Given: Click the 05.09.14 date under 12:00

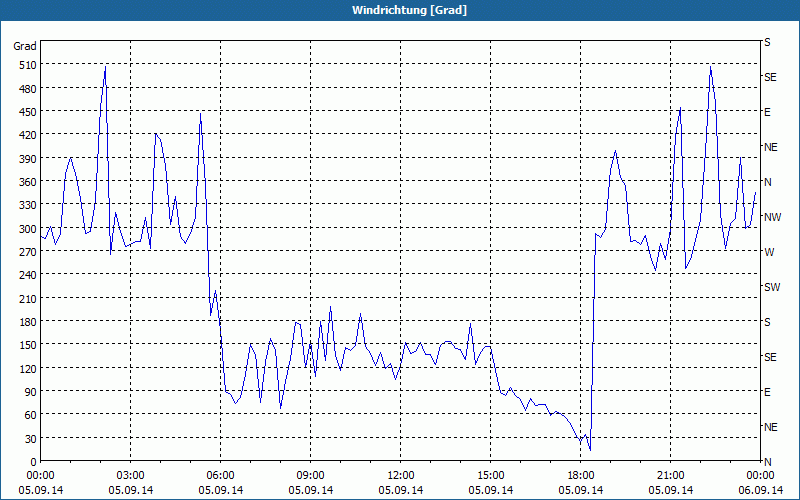Looking at the screenshot, I should (x=401, y=490).
